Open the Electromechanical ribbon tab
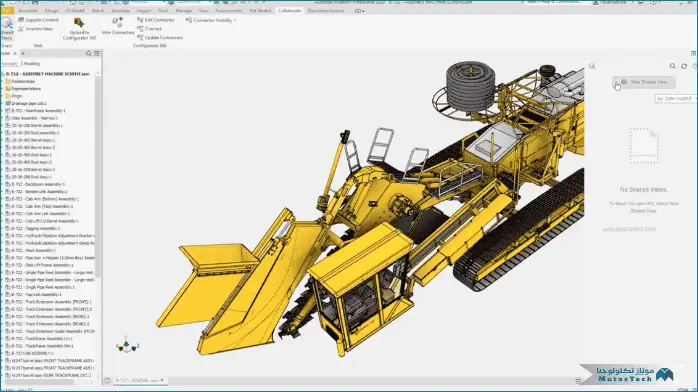Screen dimensions: 698x392 pos(326,10)
